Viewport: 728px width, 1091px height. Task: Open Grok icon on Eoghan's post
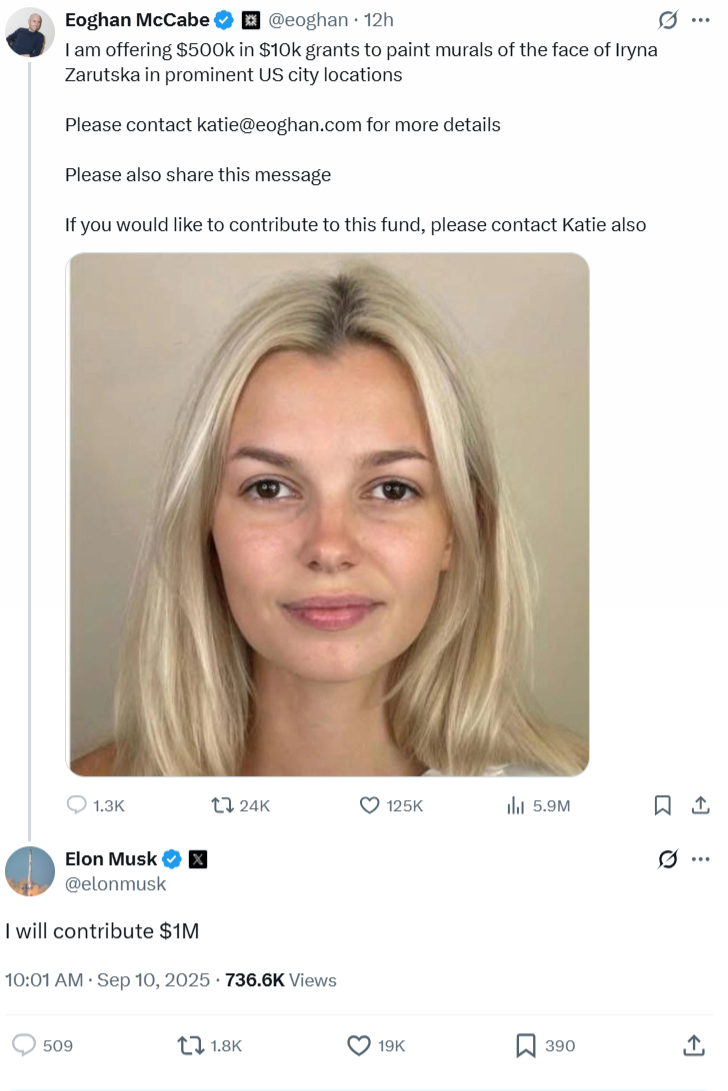click(x=667, y=20)
